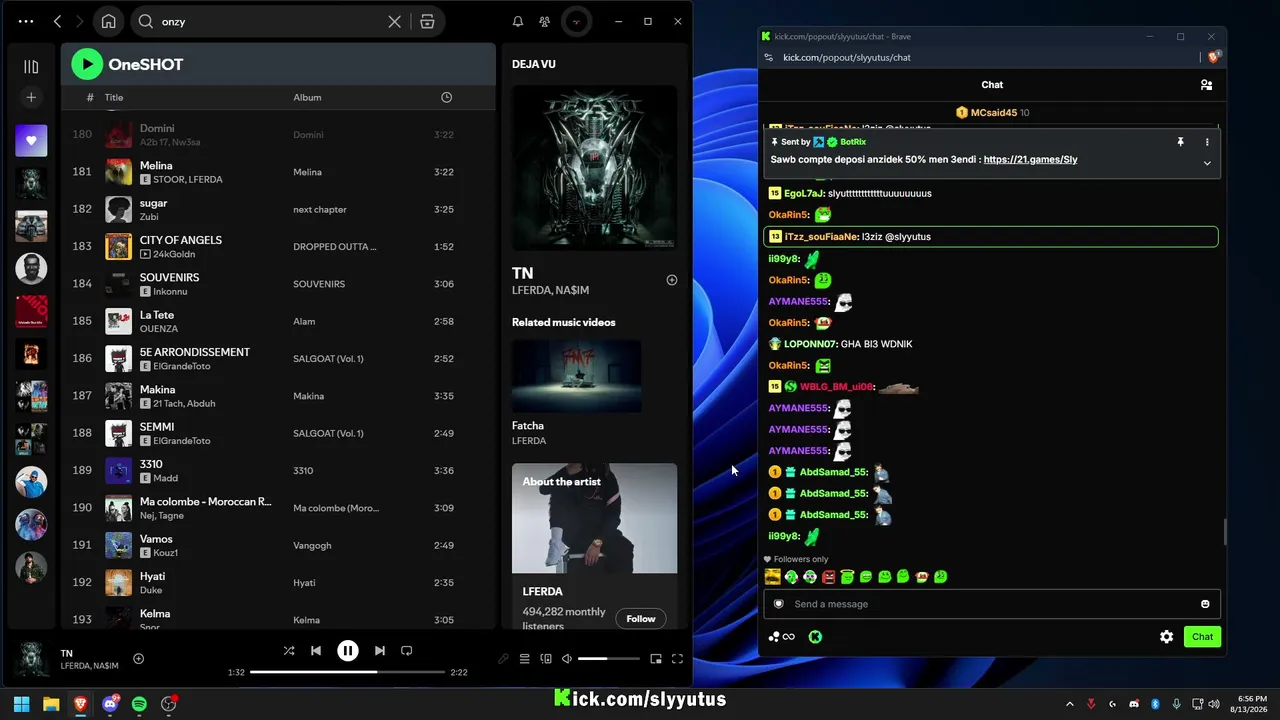Select track 3310 by Madd
Viewport: 1280px width, 720px height.
pyautogui.click(x=278, y=470)
